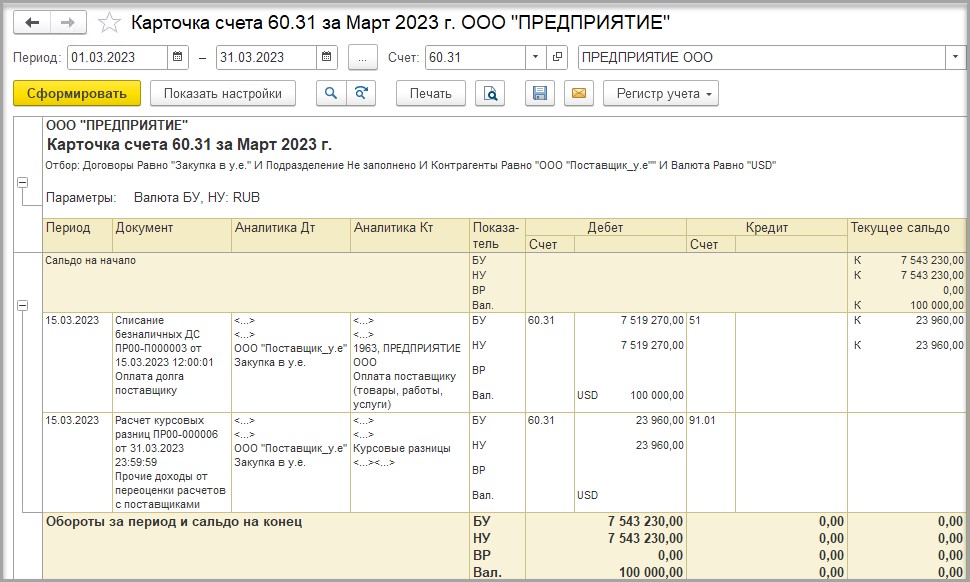Click the Сформировать button
Viewport: 970px width, 582px height.
[77, 94]
